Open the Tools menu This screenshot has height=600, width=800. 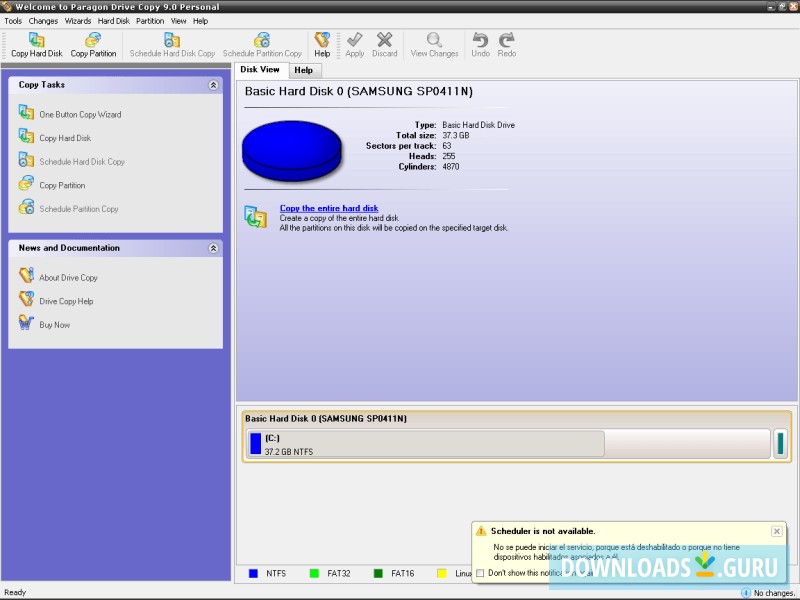(x=13, y=21)
